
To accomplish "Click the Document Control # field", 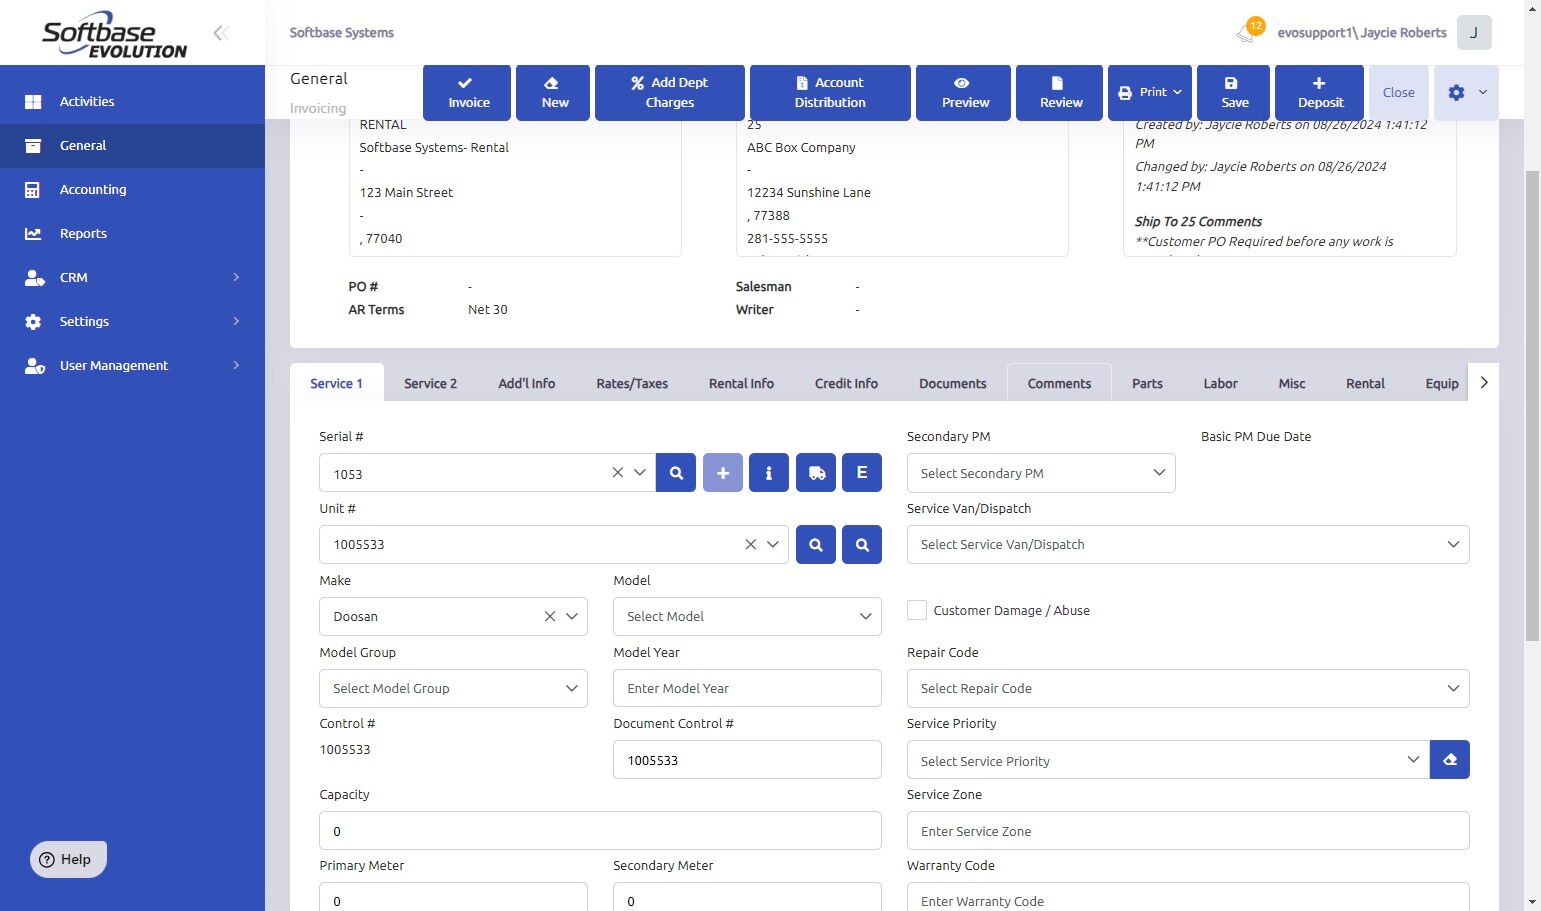I will [x=747, y=760].
